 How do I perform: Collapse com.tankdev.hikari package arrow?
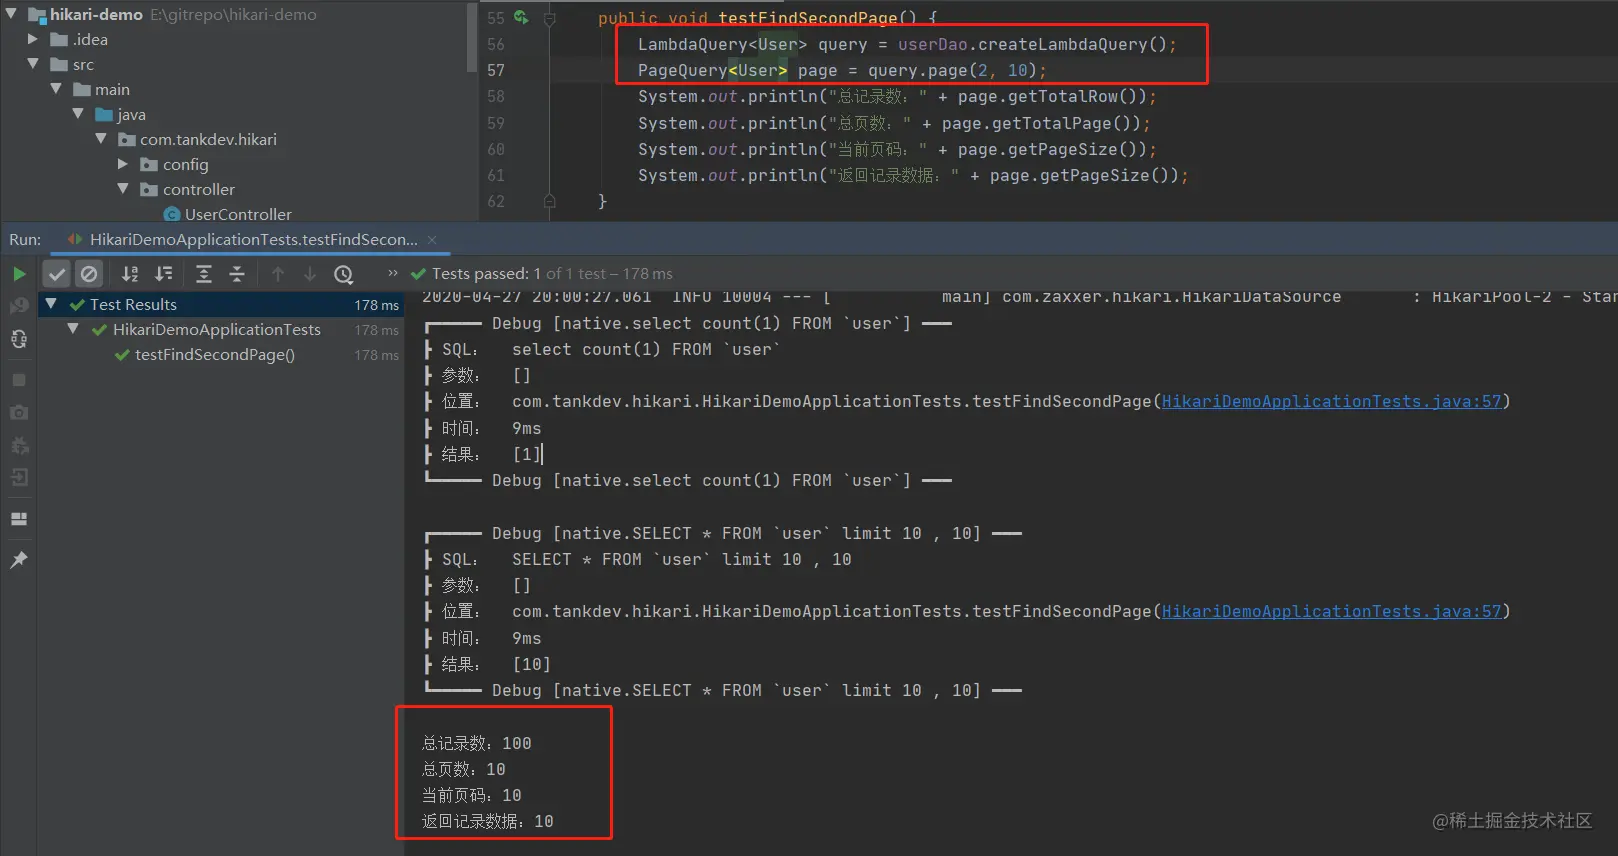pyautogui.click(x=101, y=139)
